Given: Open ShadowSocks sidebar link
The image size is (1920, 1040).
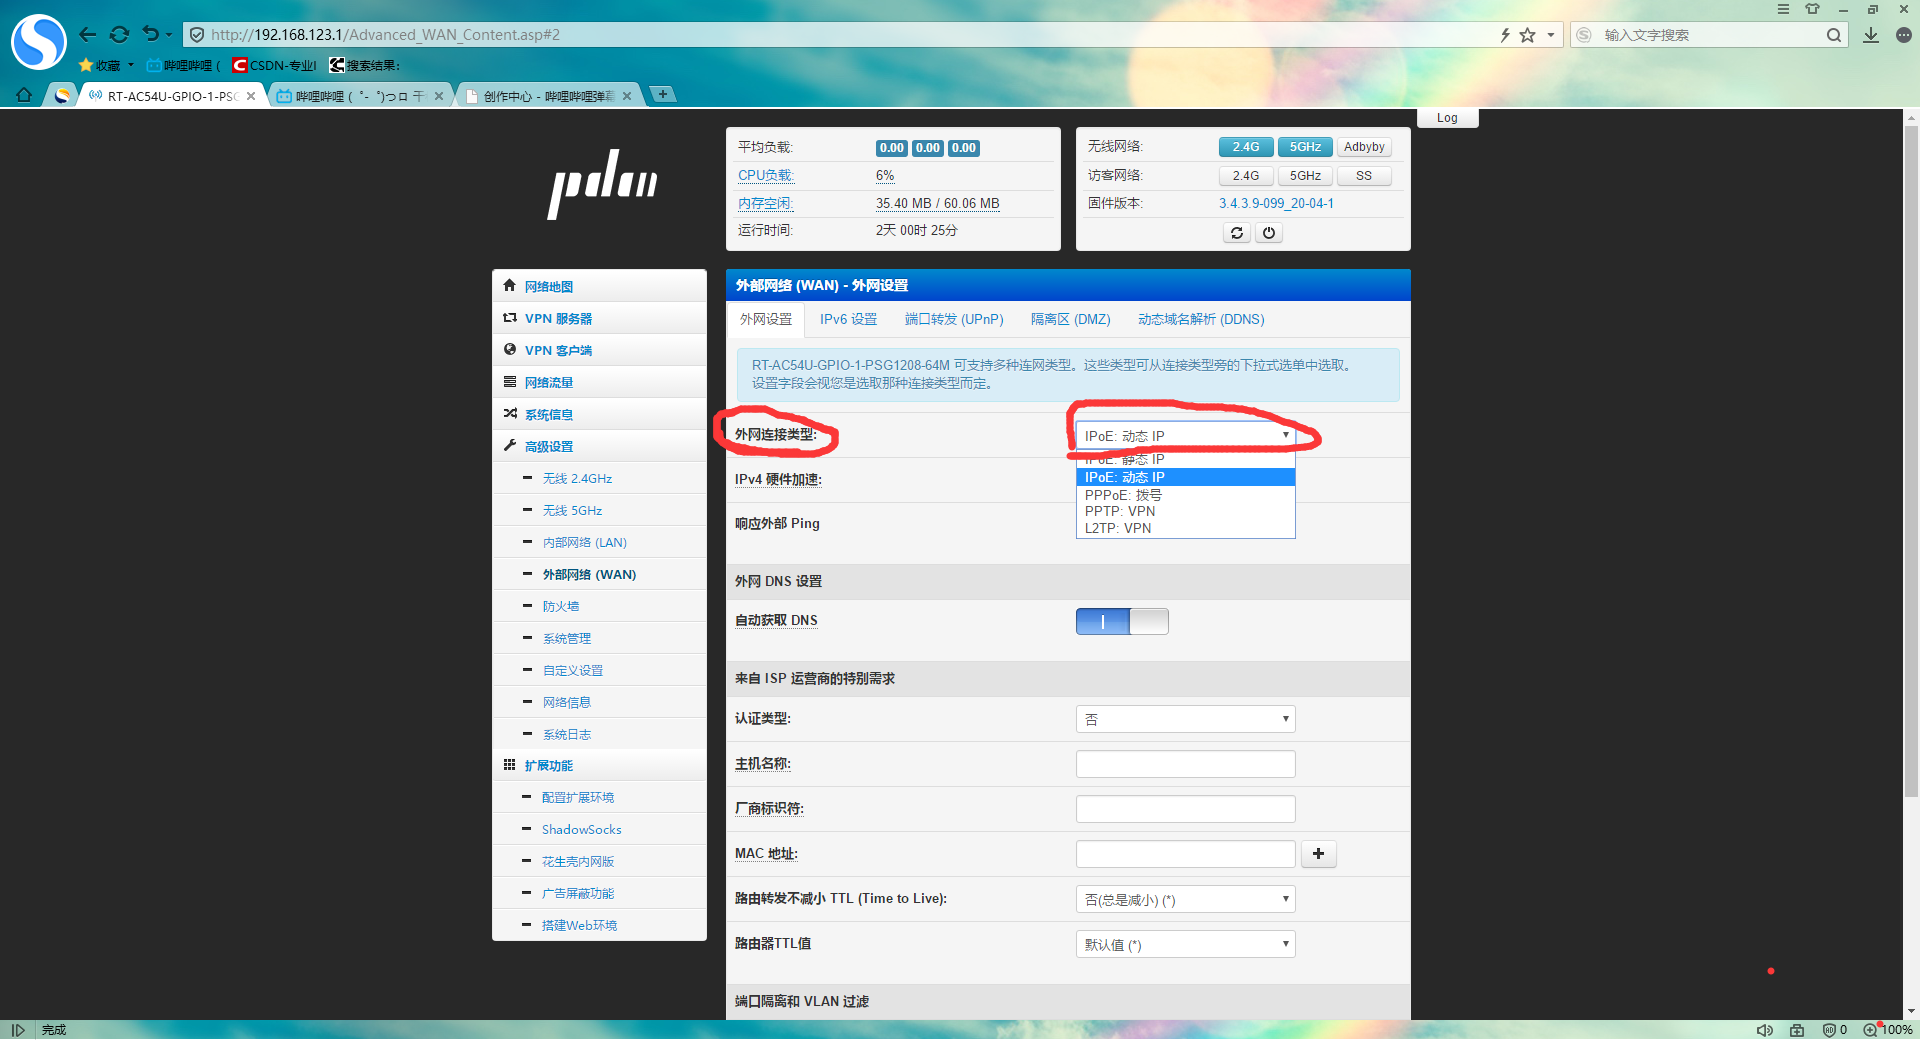Looking at the screenshot, I should (x=582, y=829).
